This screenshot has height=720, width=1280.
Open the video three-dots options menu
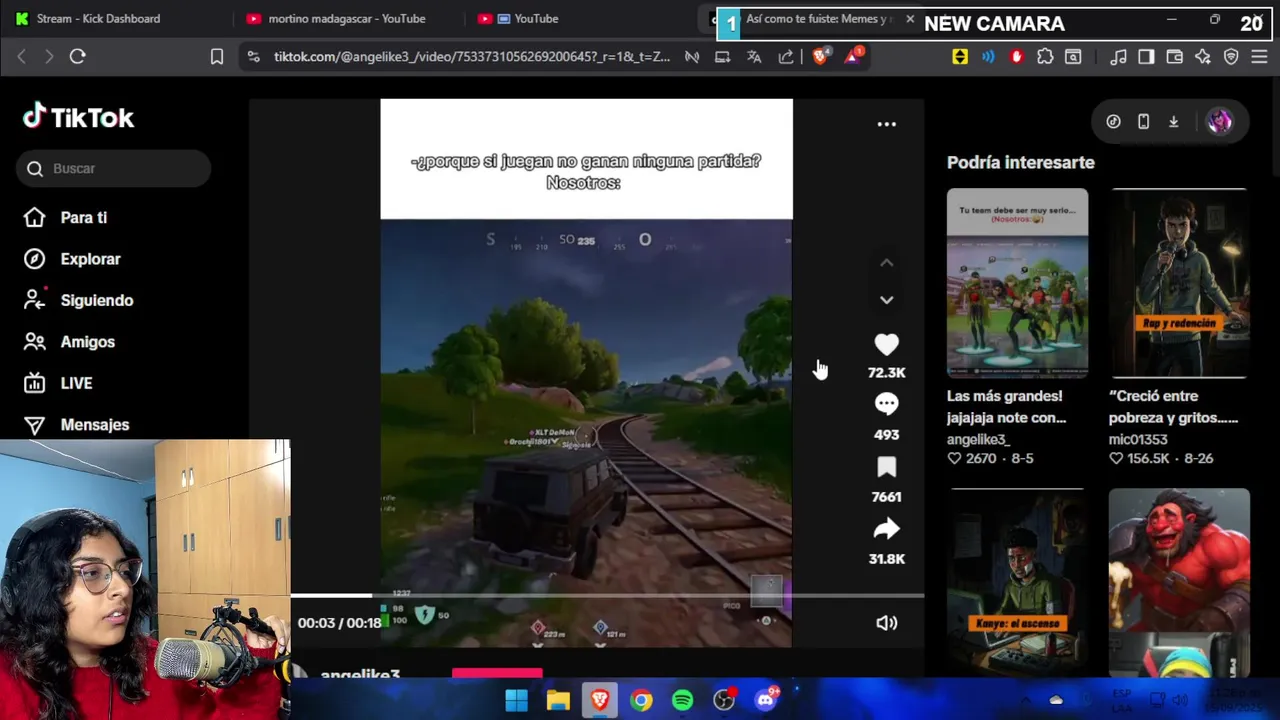[x=886, y=124]
